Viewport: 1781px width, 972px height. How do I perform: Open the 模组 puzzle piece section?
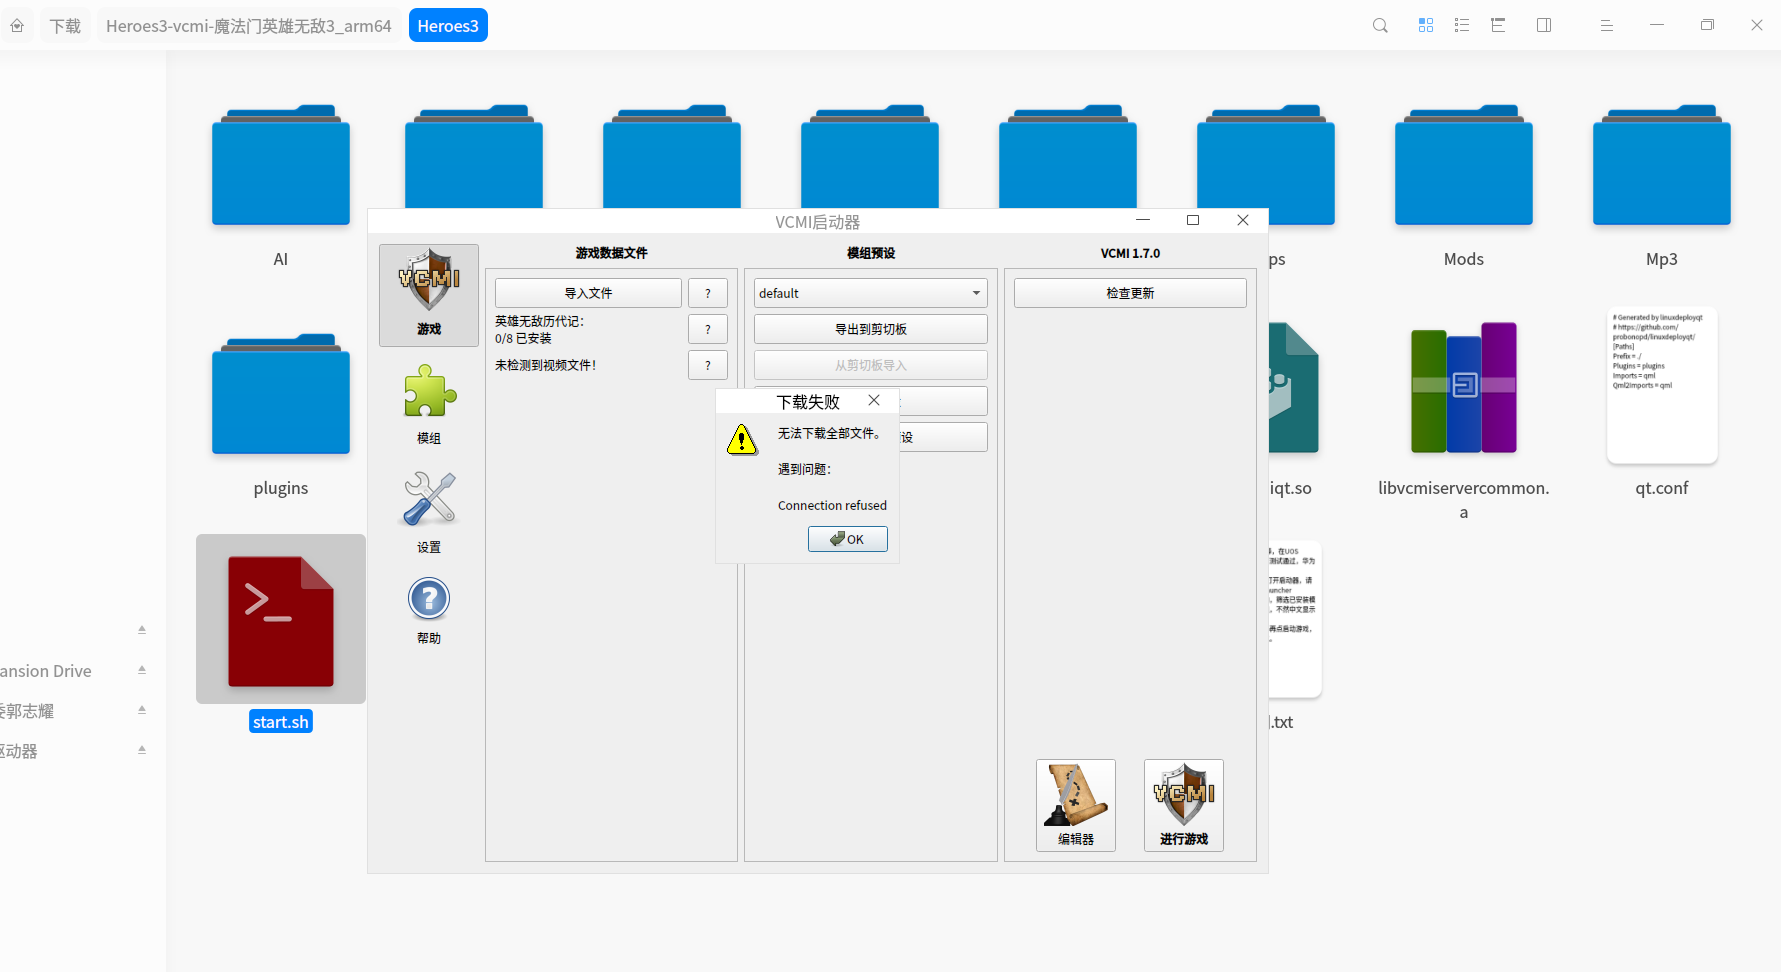coord(429,404)
